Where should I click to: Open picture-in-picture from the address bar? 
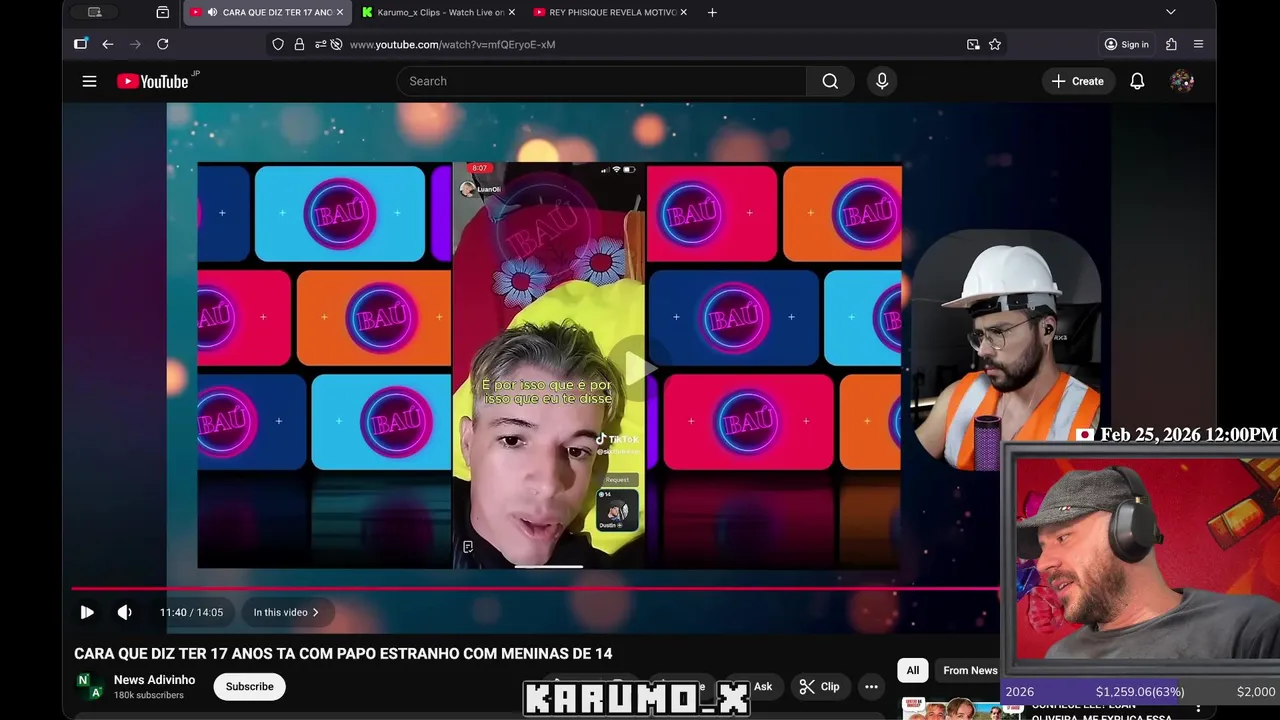click(973, 44)
